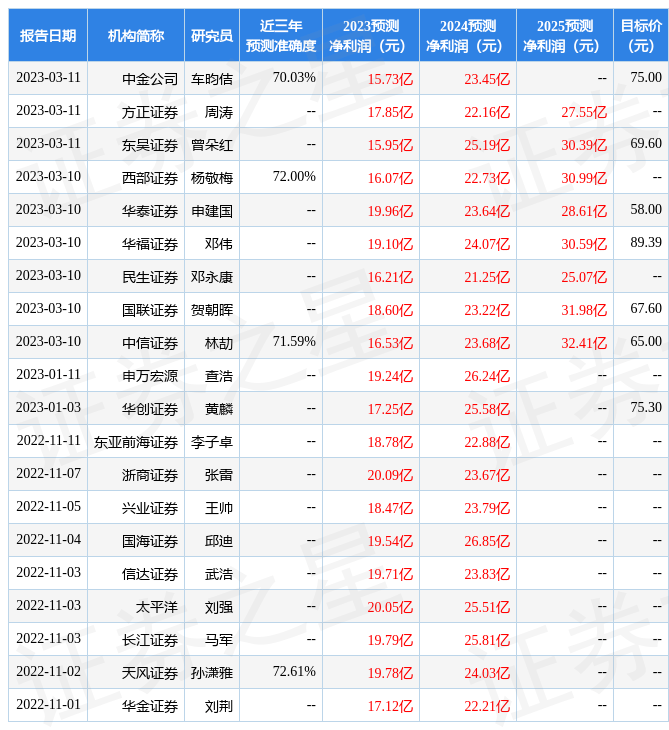Click the 2025预测净利润 column header
The image size is (669, 730).
point(565,35)
